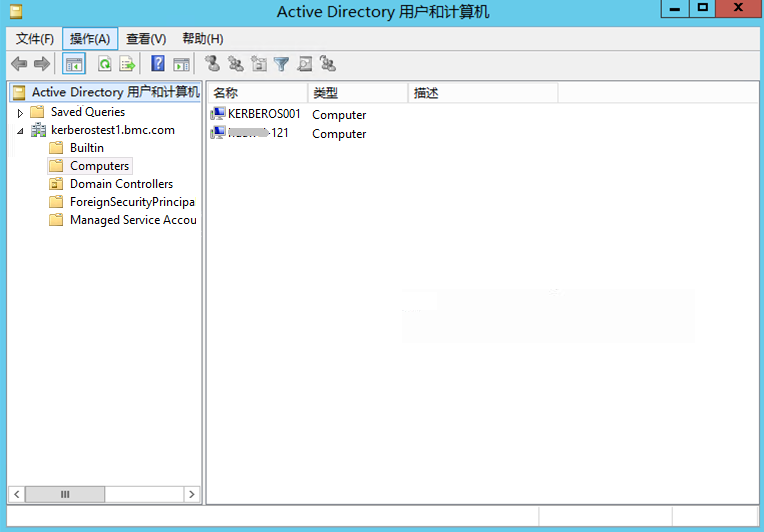Click the Saved Queries folder icon
The image size is (764, 532).
38,112
